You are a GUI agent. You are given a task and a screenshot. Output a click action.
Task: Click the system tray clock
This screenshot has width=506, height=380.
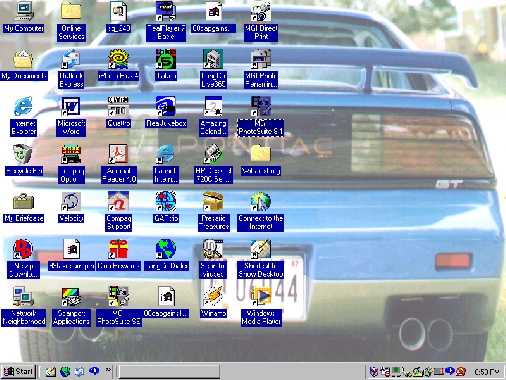486,371
